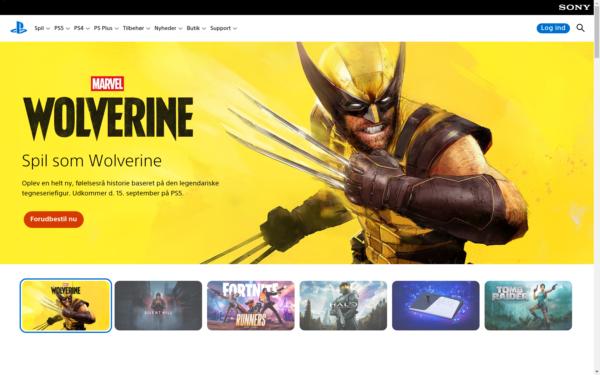Click the Log ind button

[553, 28]
